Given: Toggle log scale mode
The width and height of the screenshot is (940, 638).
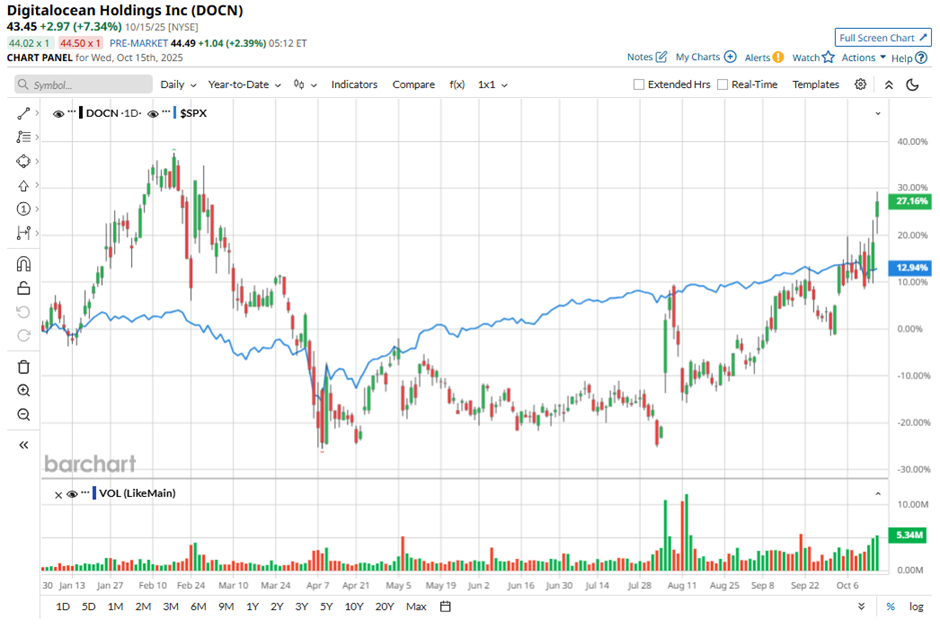Looking at the screenshot, I should (x=916, y=607).
